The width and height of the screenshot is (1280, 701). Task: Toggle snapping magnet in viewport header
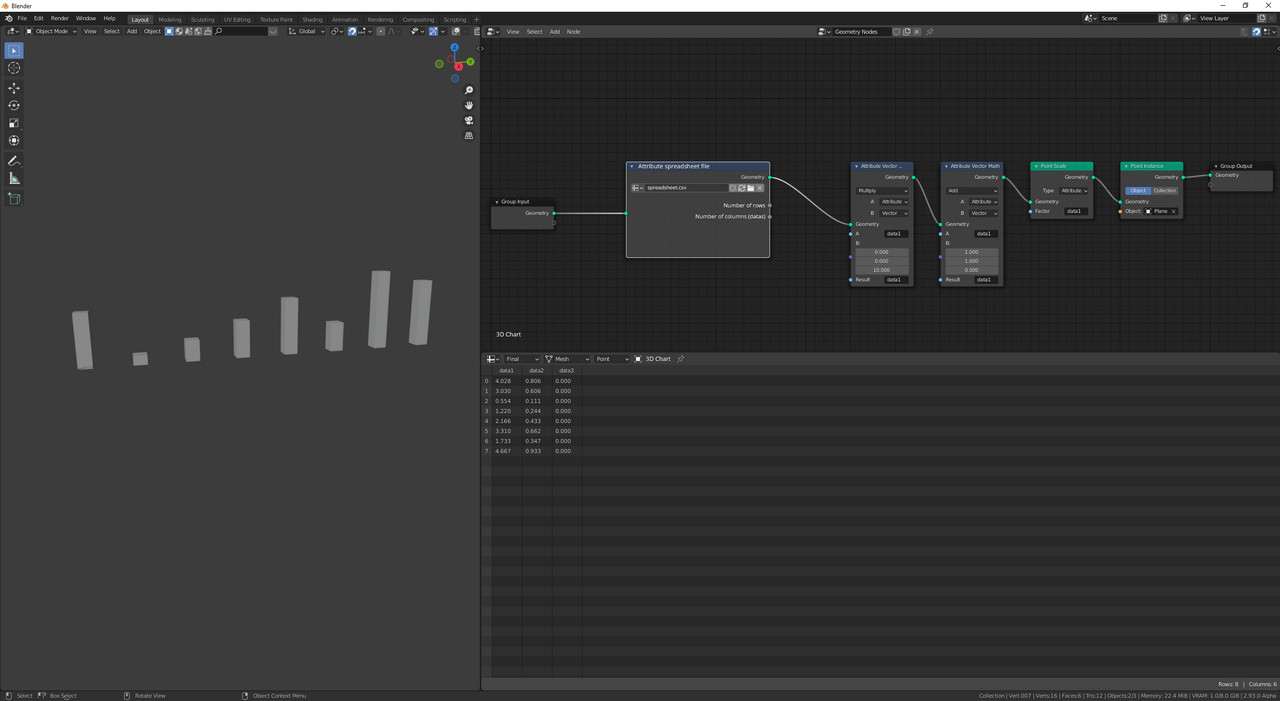(352, 32)
